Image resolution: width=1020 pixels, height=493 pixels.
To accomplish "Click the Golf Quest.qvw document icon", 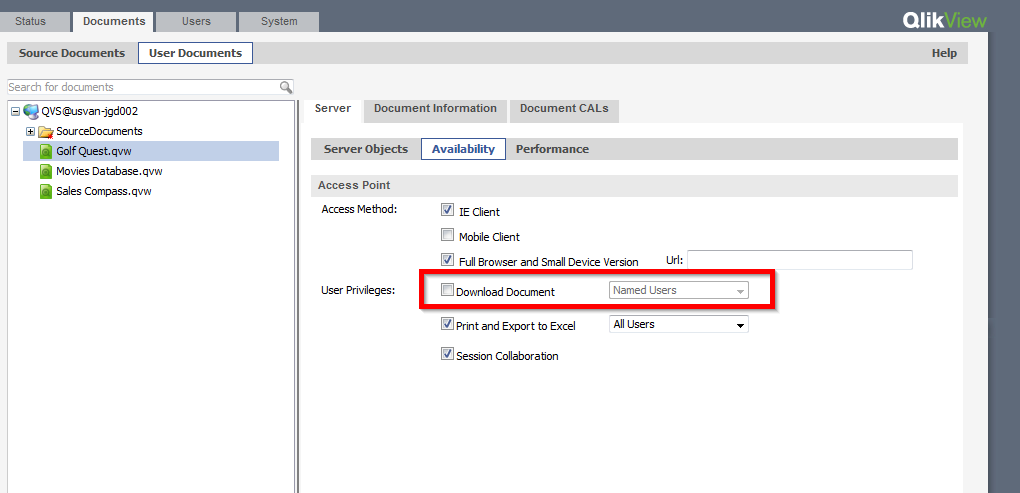I will pos(46,152).
